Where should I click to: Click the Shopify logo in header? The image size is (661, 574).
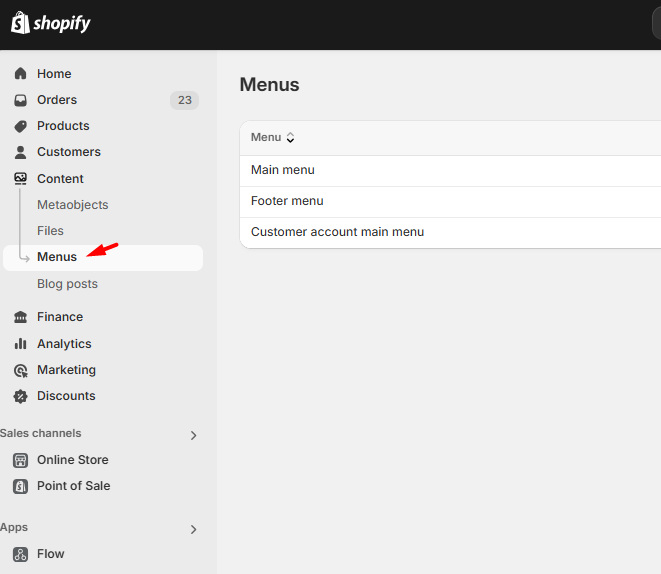click(x=51, y=23)
